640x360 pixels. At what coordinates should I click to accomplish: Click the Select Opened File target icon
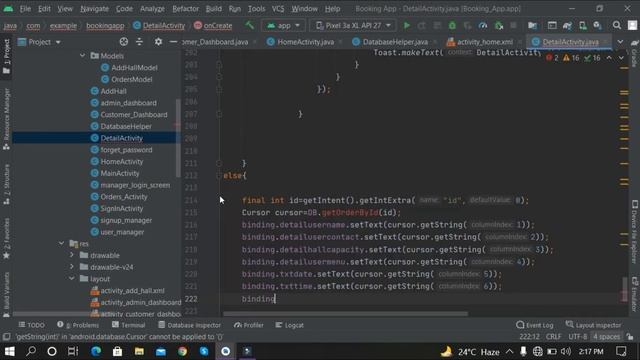point(124,42)
